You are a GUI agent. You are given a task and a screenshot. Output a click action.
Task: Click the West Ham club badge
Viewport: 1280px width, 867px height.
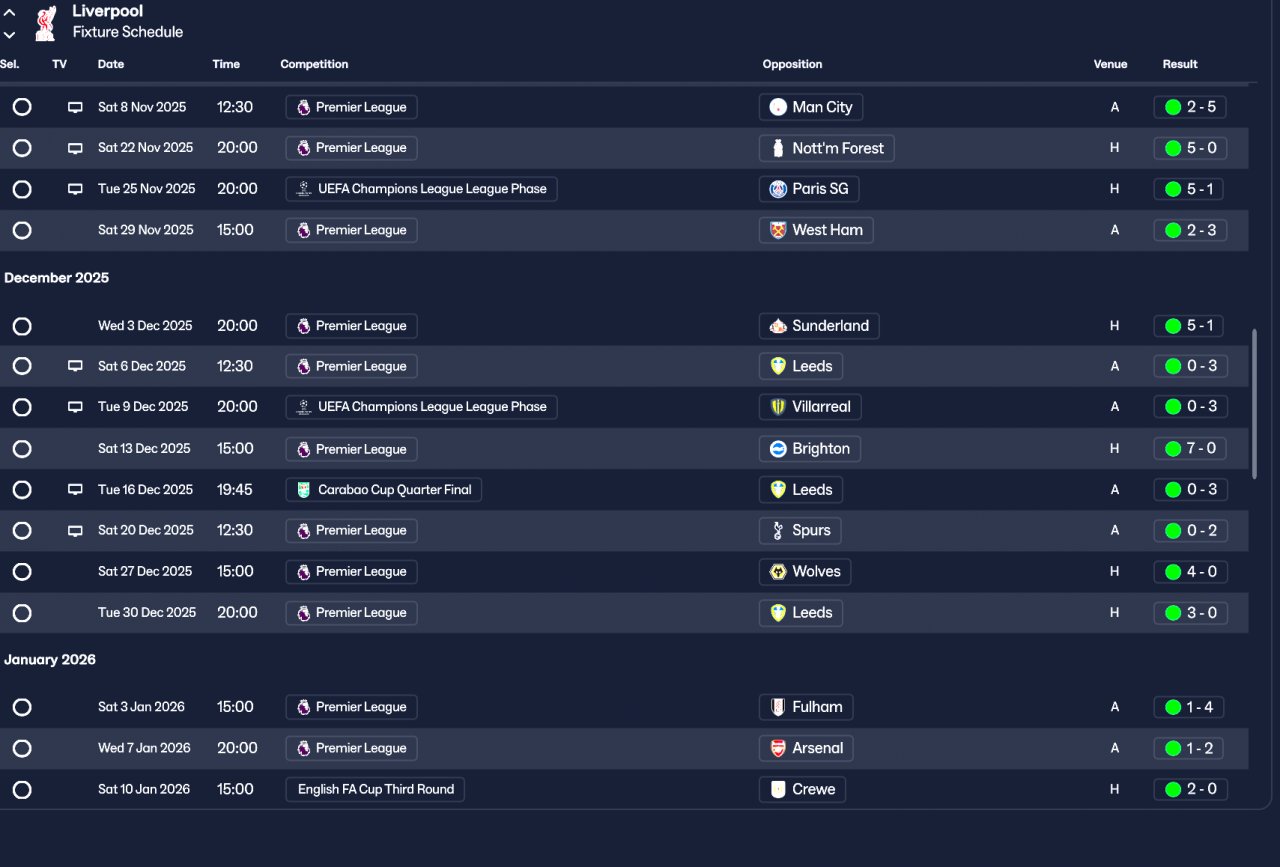pos(778,230)
